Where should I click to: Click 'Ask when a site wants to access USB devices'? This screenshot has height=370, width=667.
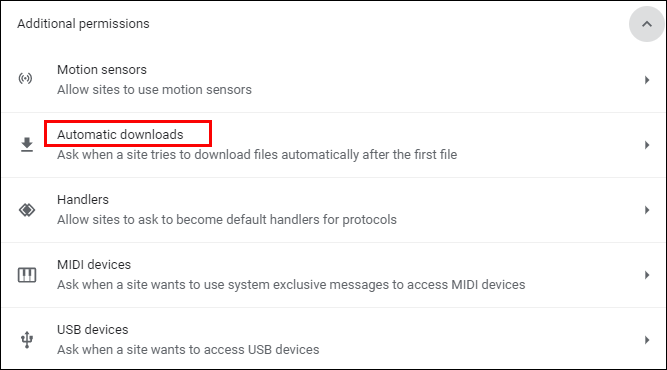188,350
